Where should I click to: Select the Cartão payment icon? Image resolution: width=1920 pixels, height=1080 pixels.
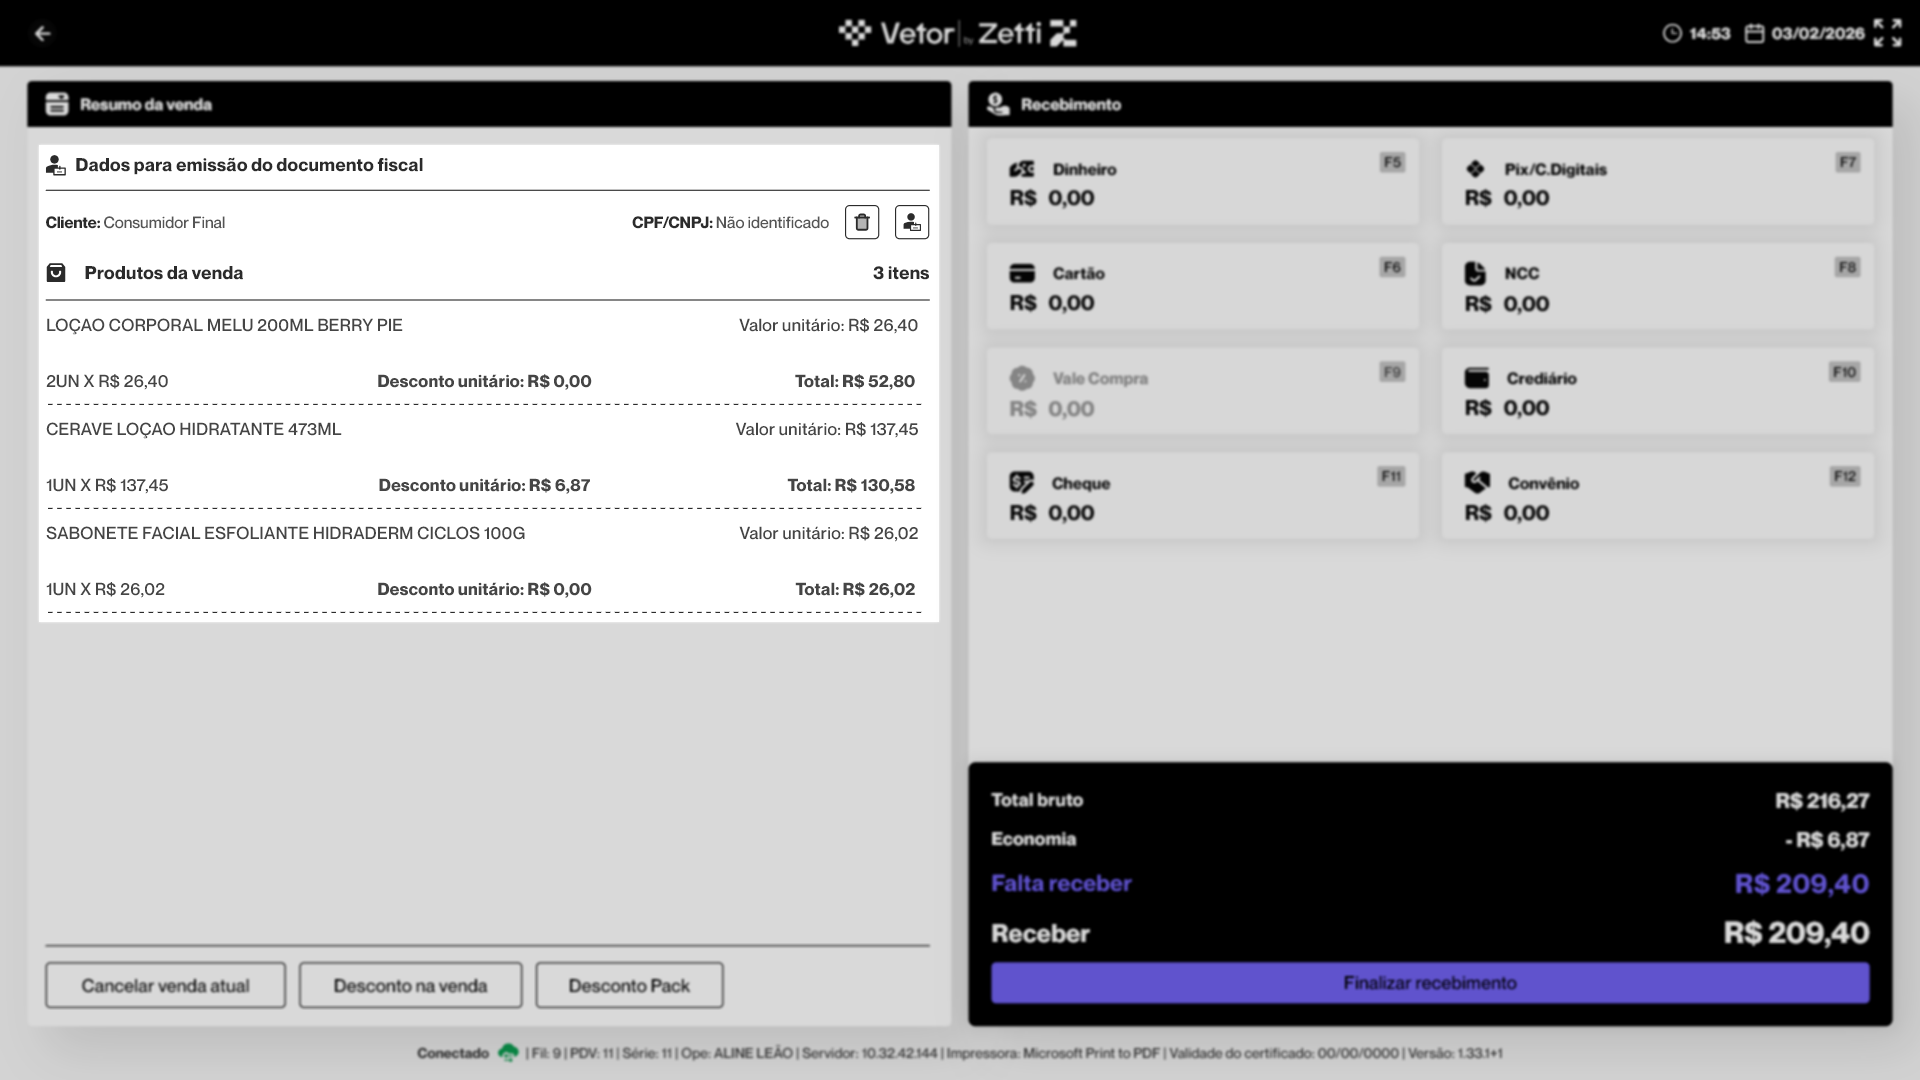click(1021, 273)
